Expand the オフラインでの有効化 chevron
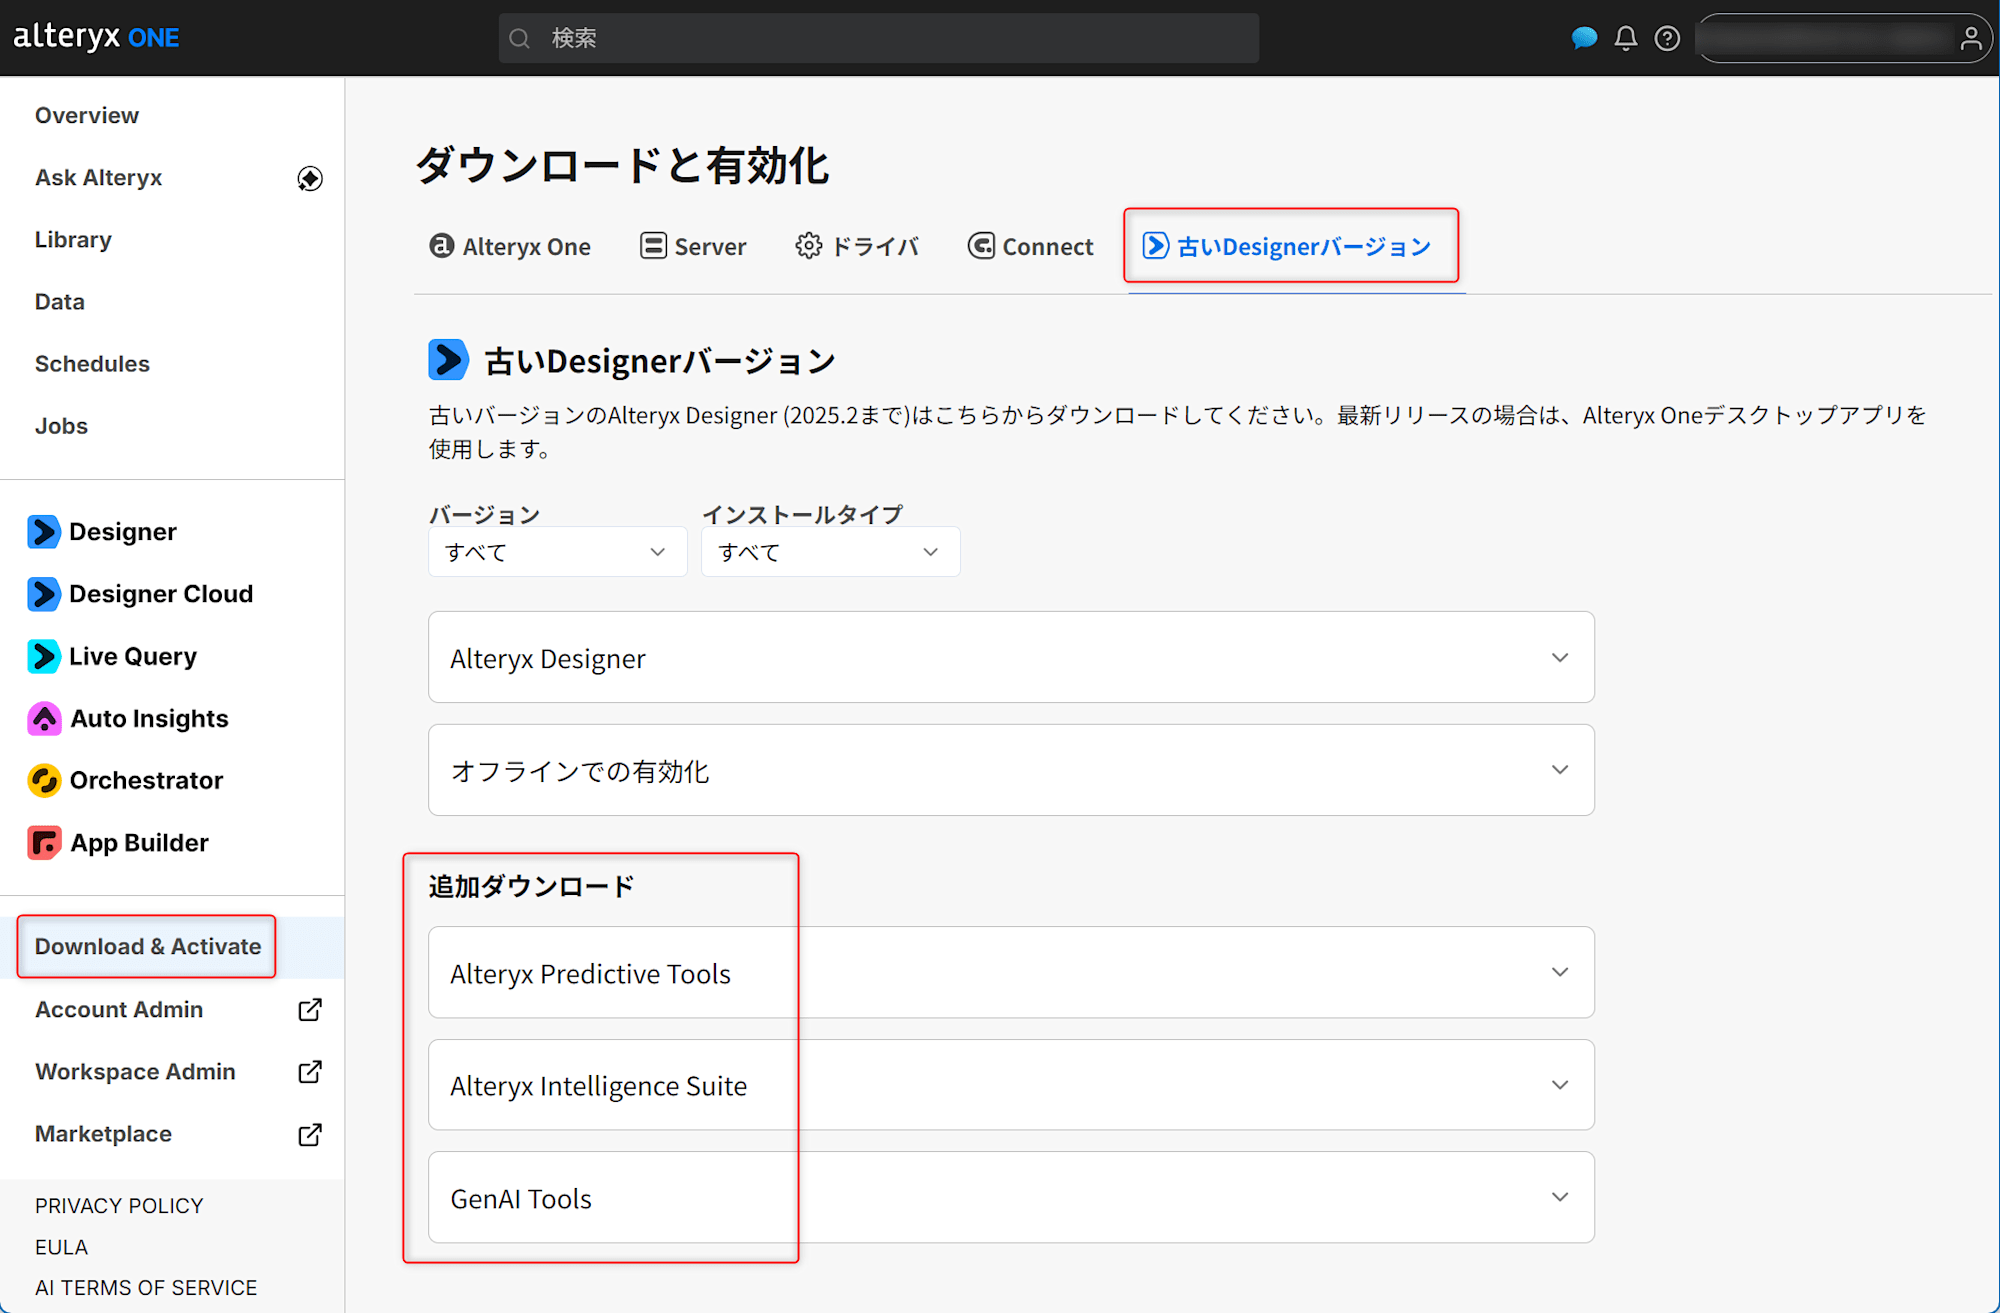 tap(1560, 769)
